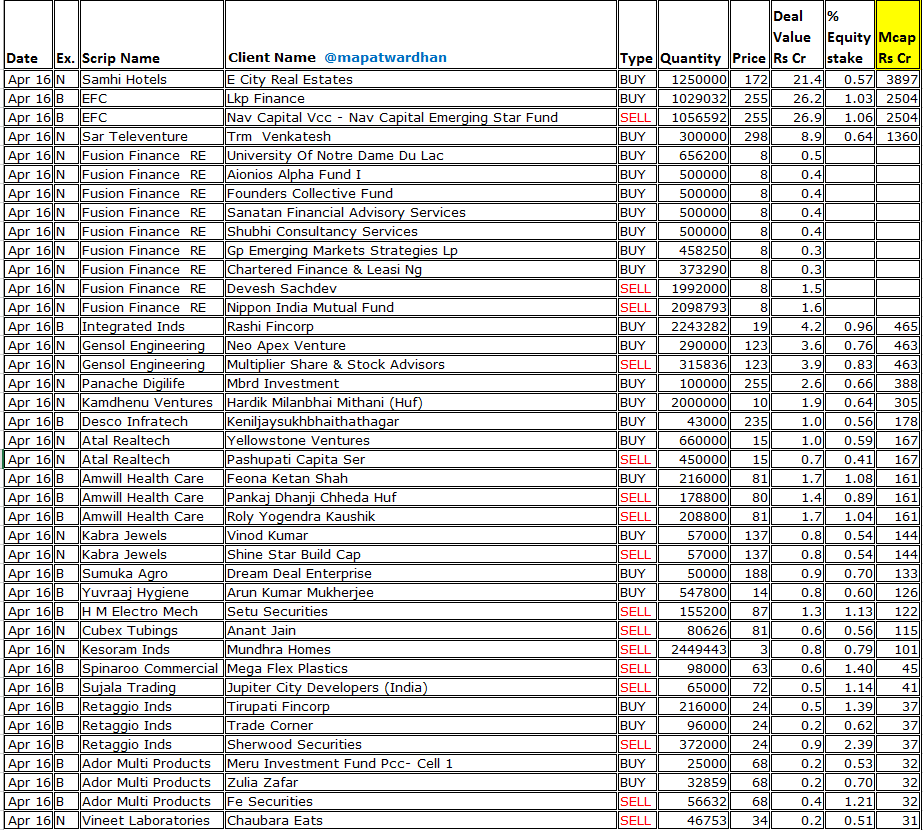923x830 pixels.
Task: Select the E City Real Estates client cell
Action: pyautogui.click(x=421, y=79)
